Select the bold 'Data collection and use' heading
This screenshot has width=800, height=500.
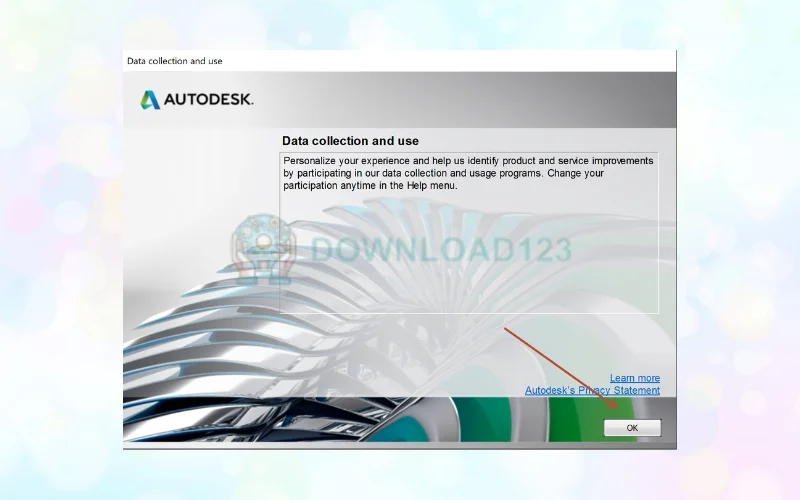click(350, 141)
